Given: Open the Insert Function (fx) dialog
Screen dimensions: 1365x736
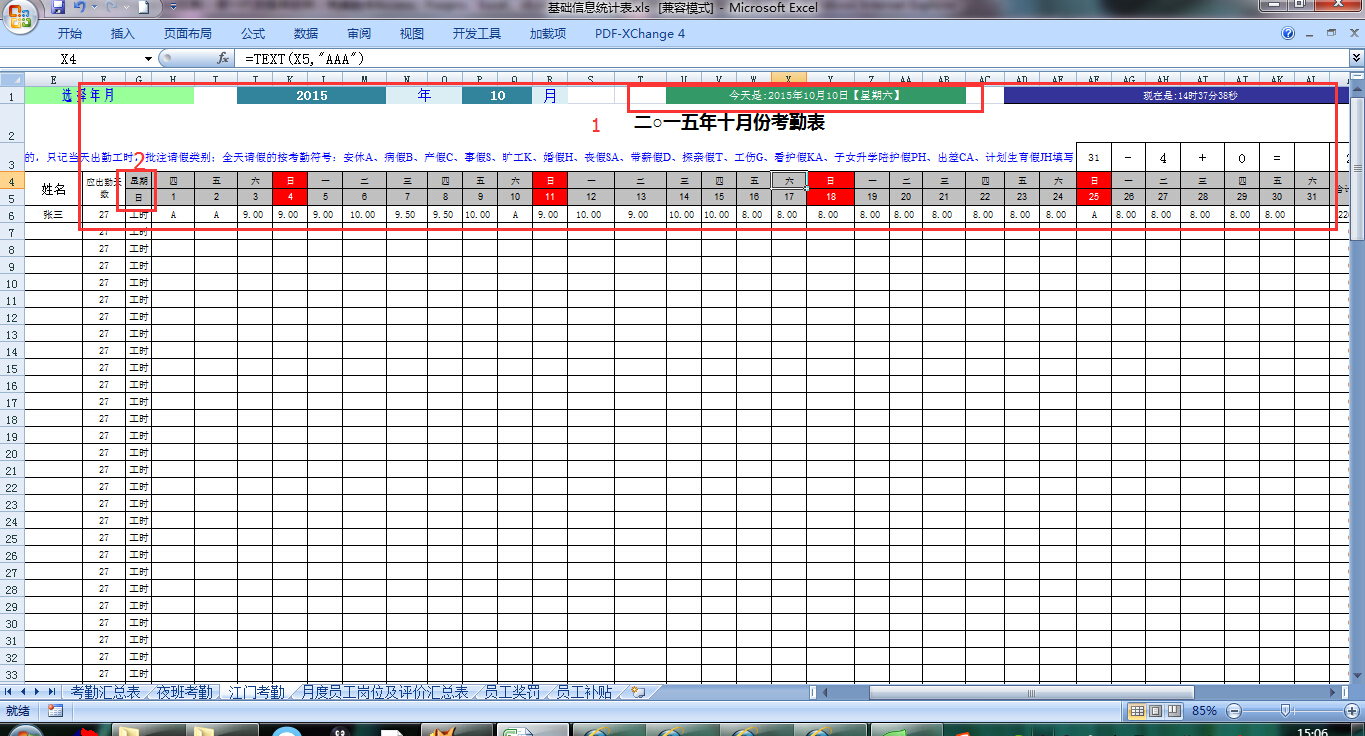Looking at the screenshot, I should point(223,59).
